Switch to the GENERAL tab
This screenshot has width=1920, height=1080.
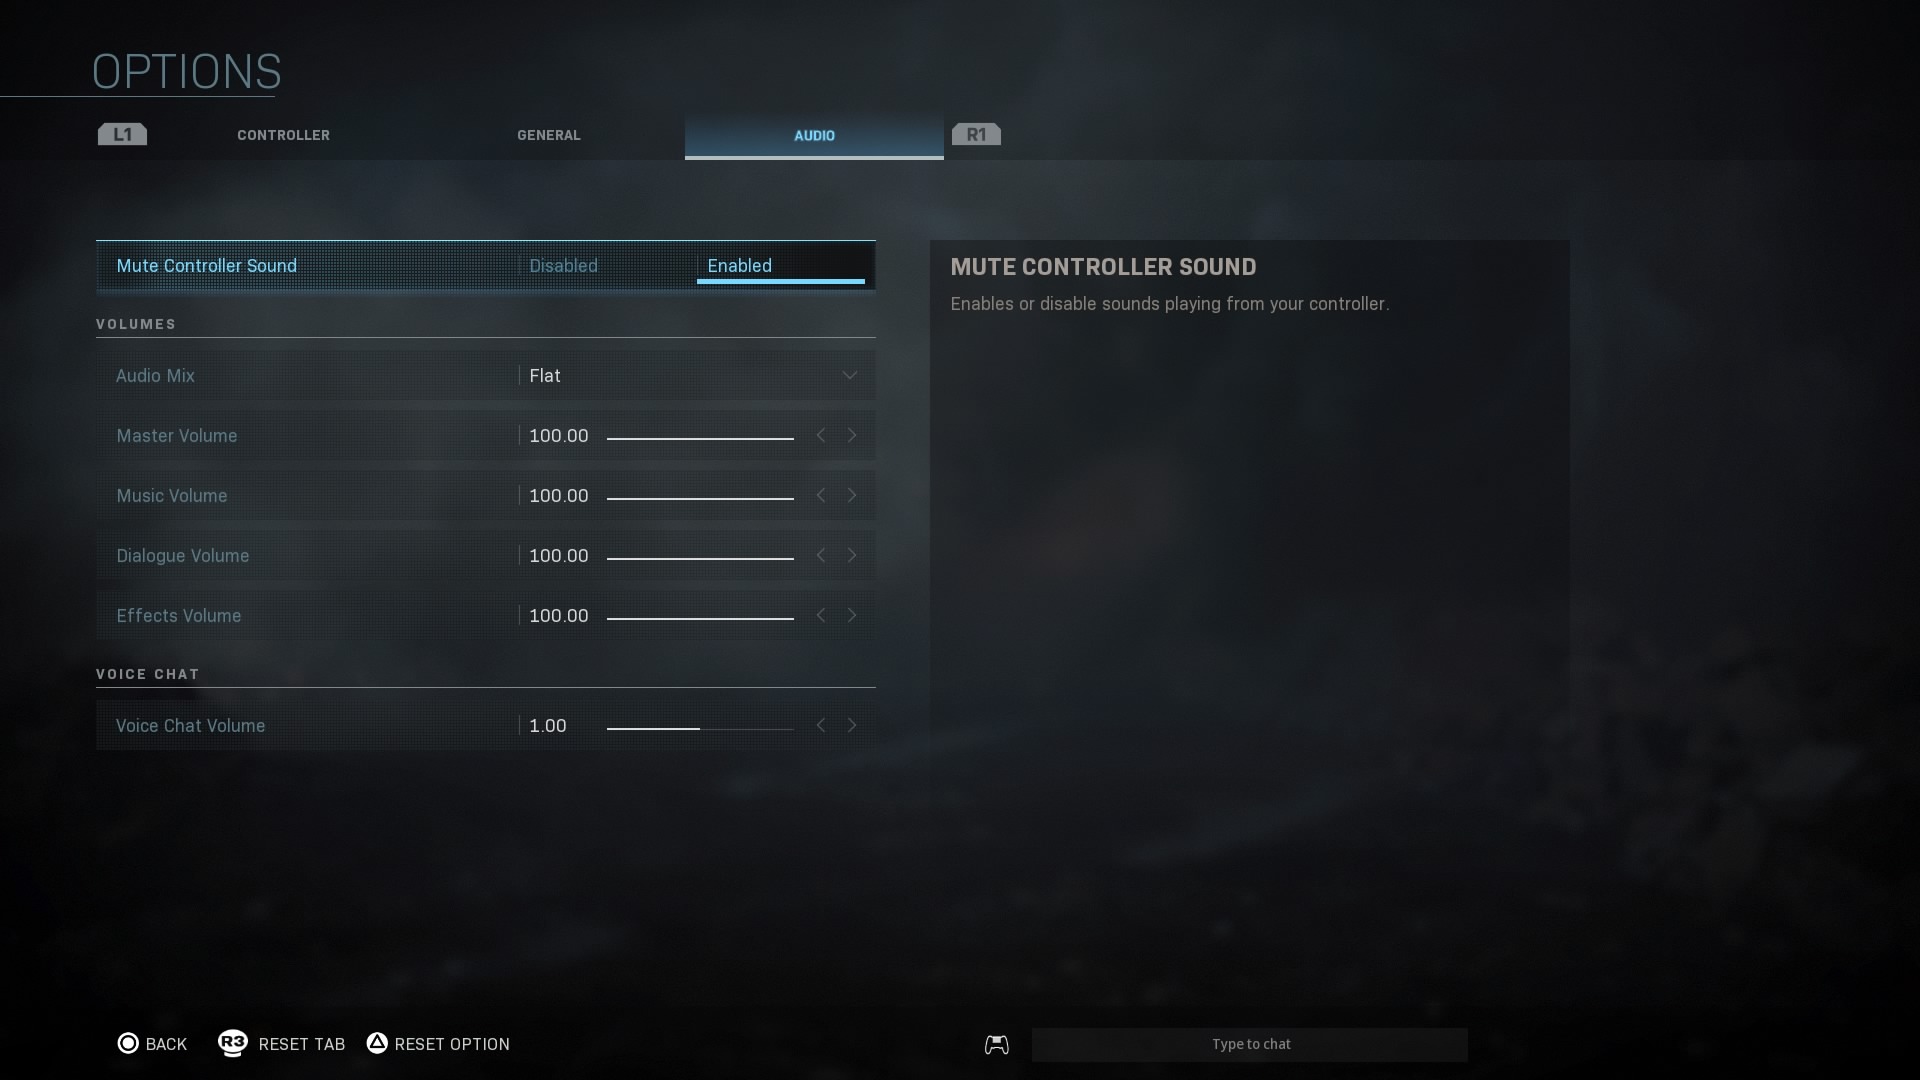pyautogui.click(x=549, y=135)
